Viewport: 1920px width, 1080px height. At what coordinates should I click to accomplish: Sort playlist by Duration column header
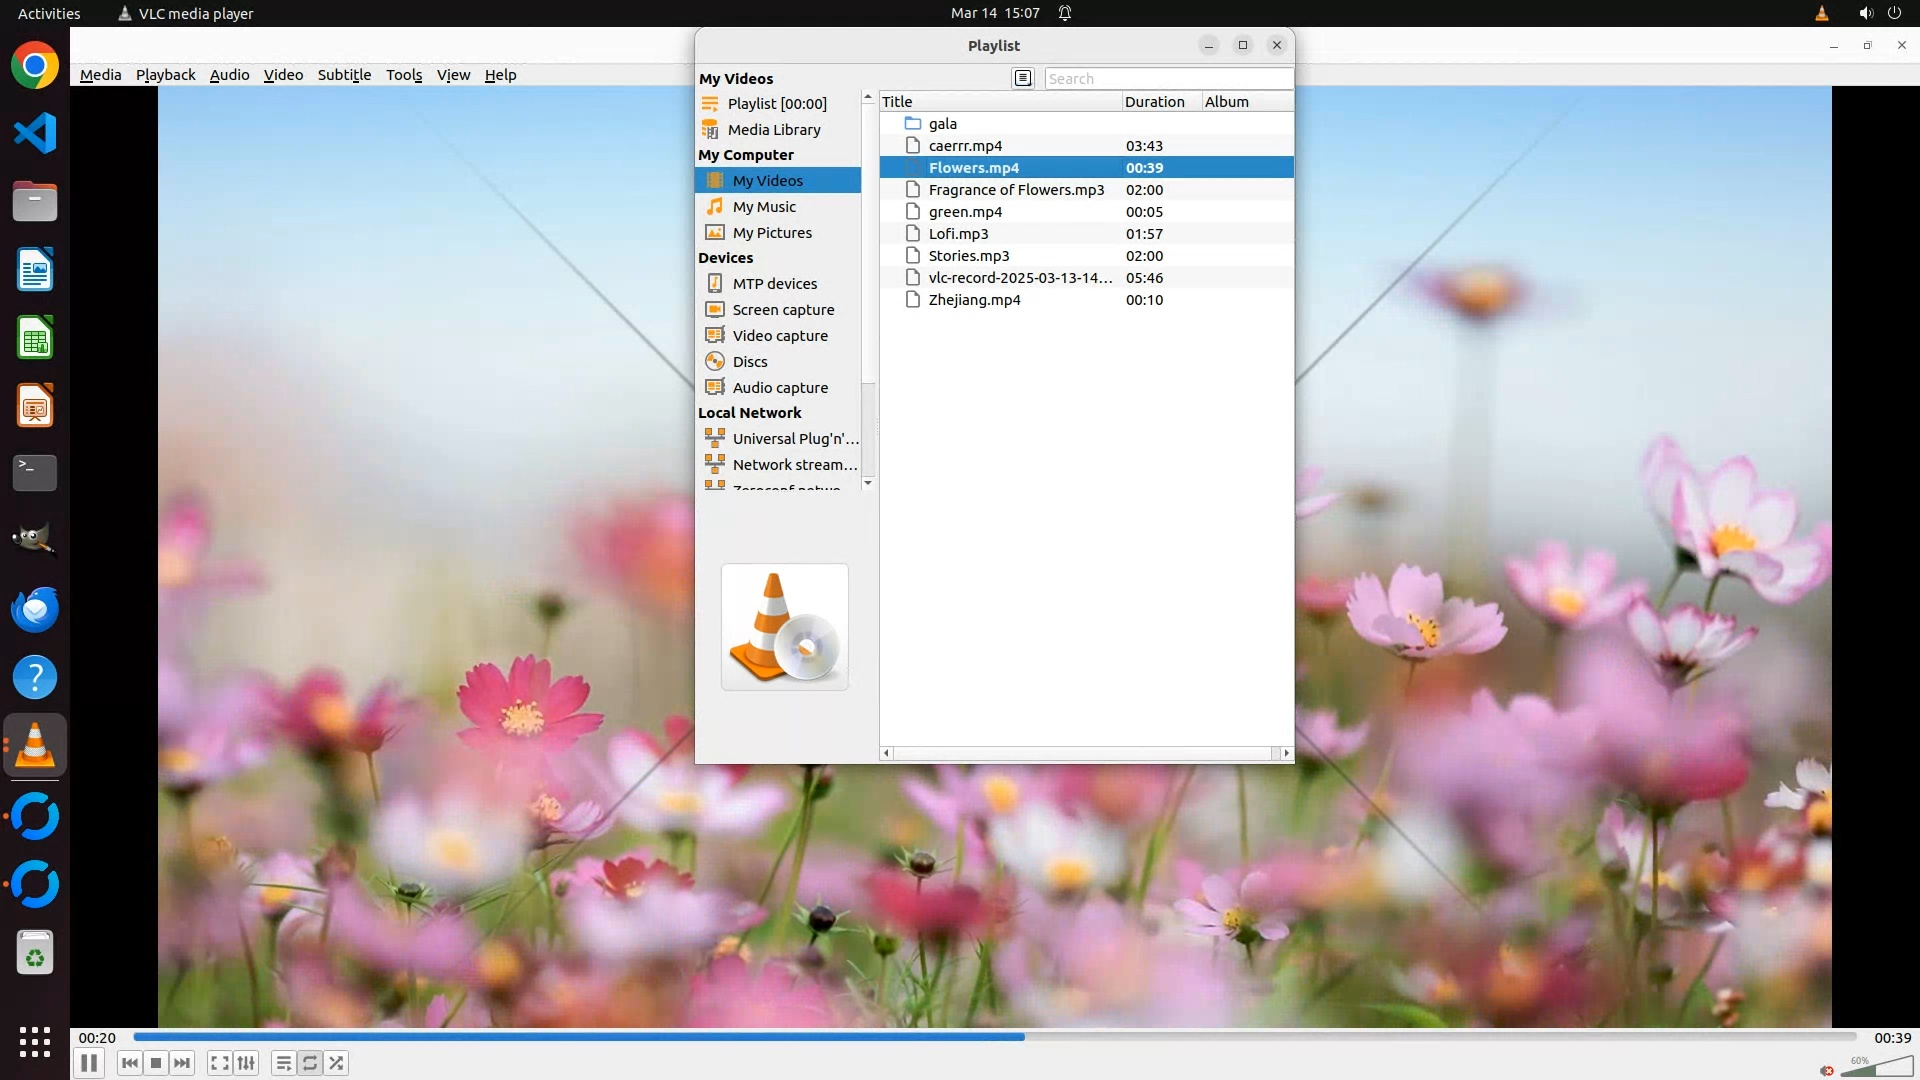click(x=1155, y=102)
